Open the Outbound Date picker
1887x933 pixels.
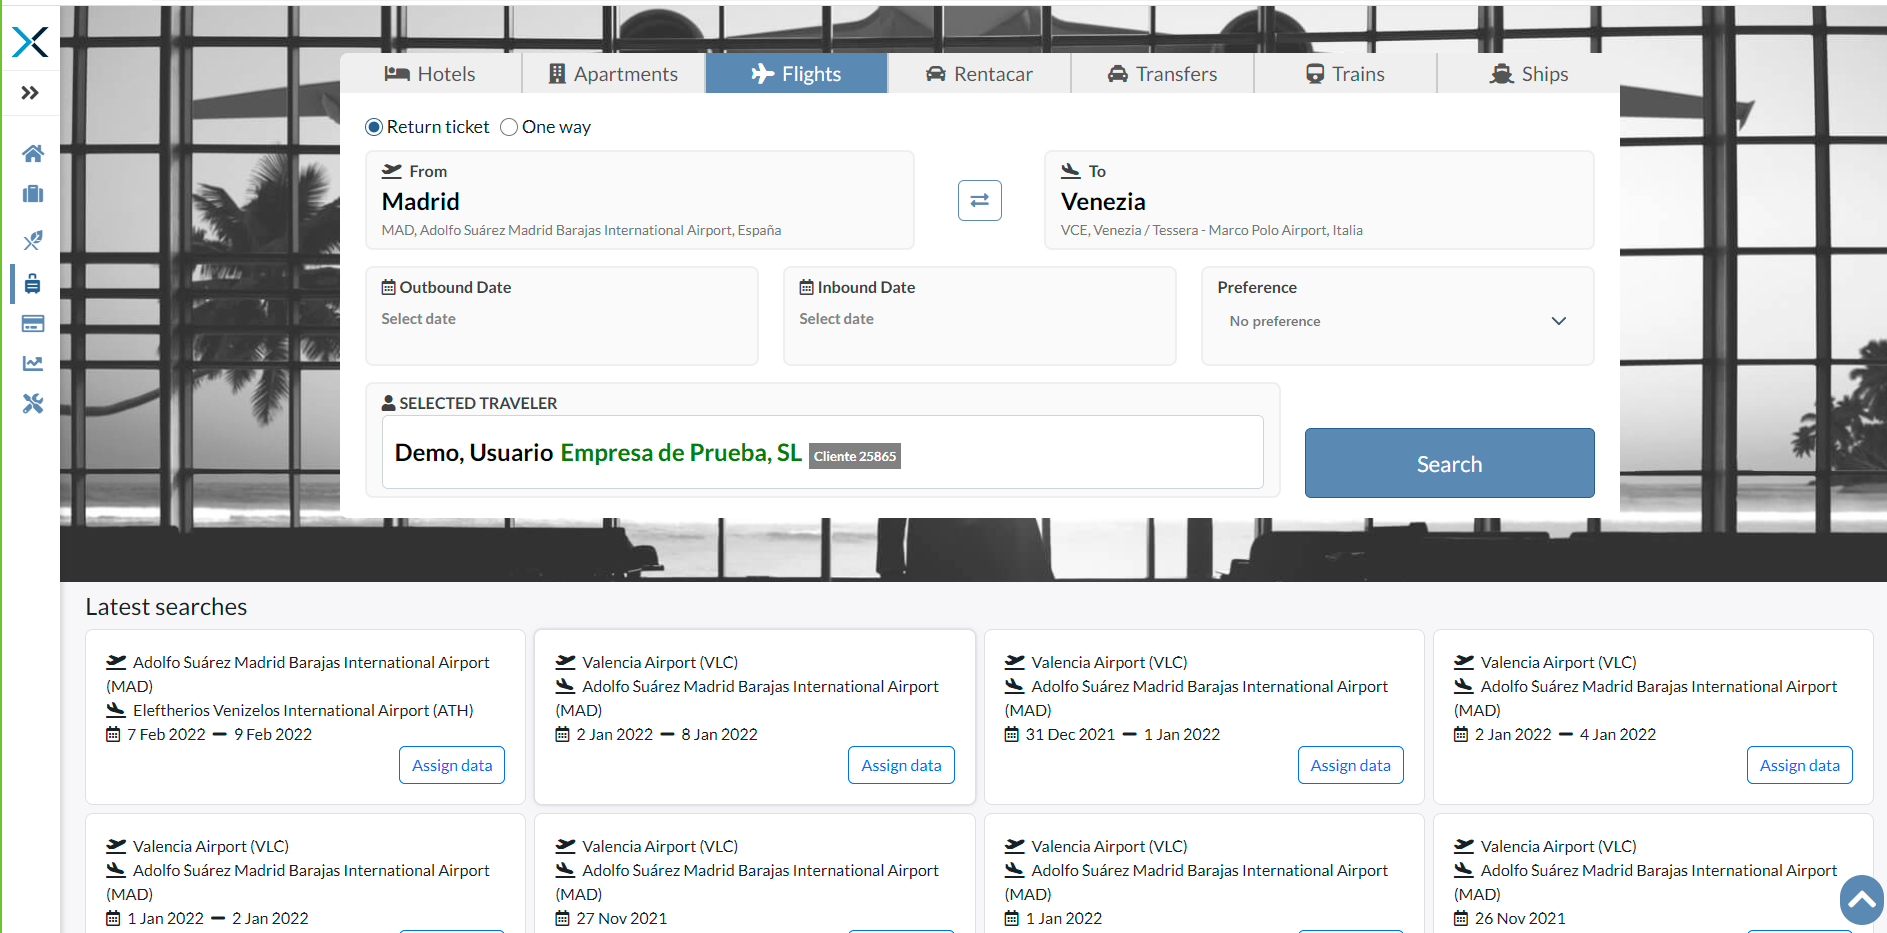(x=562, y=316)
